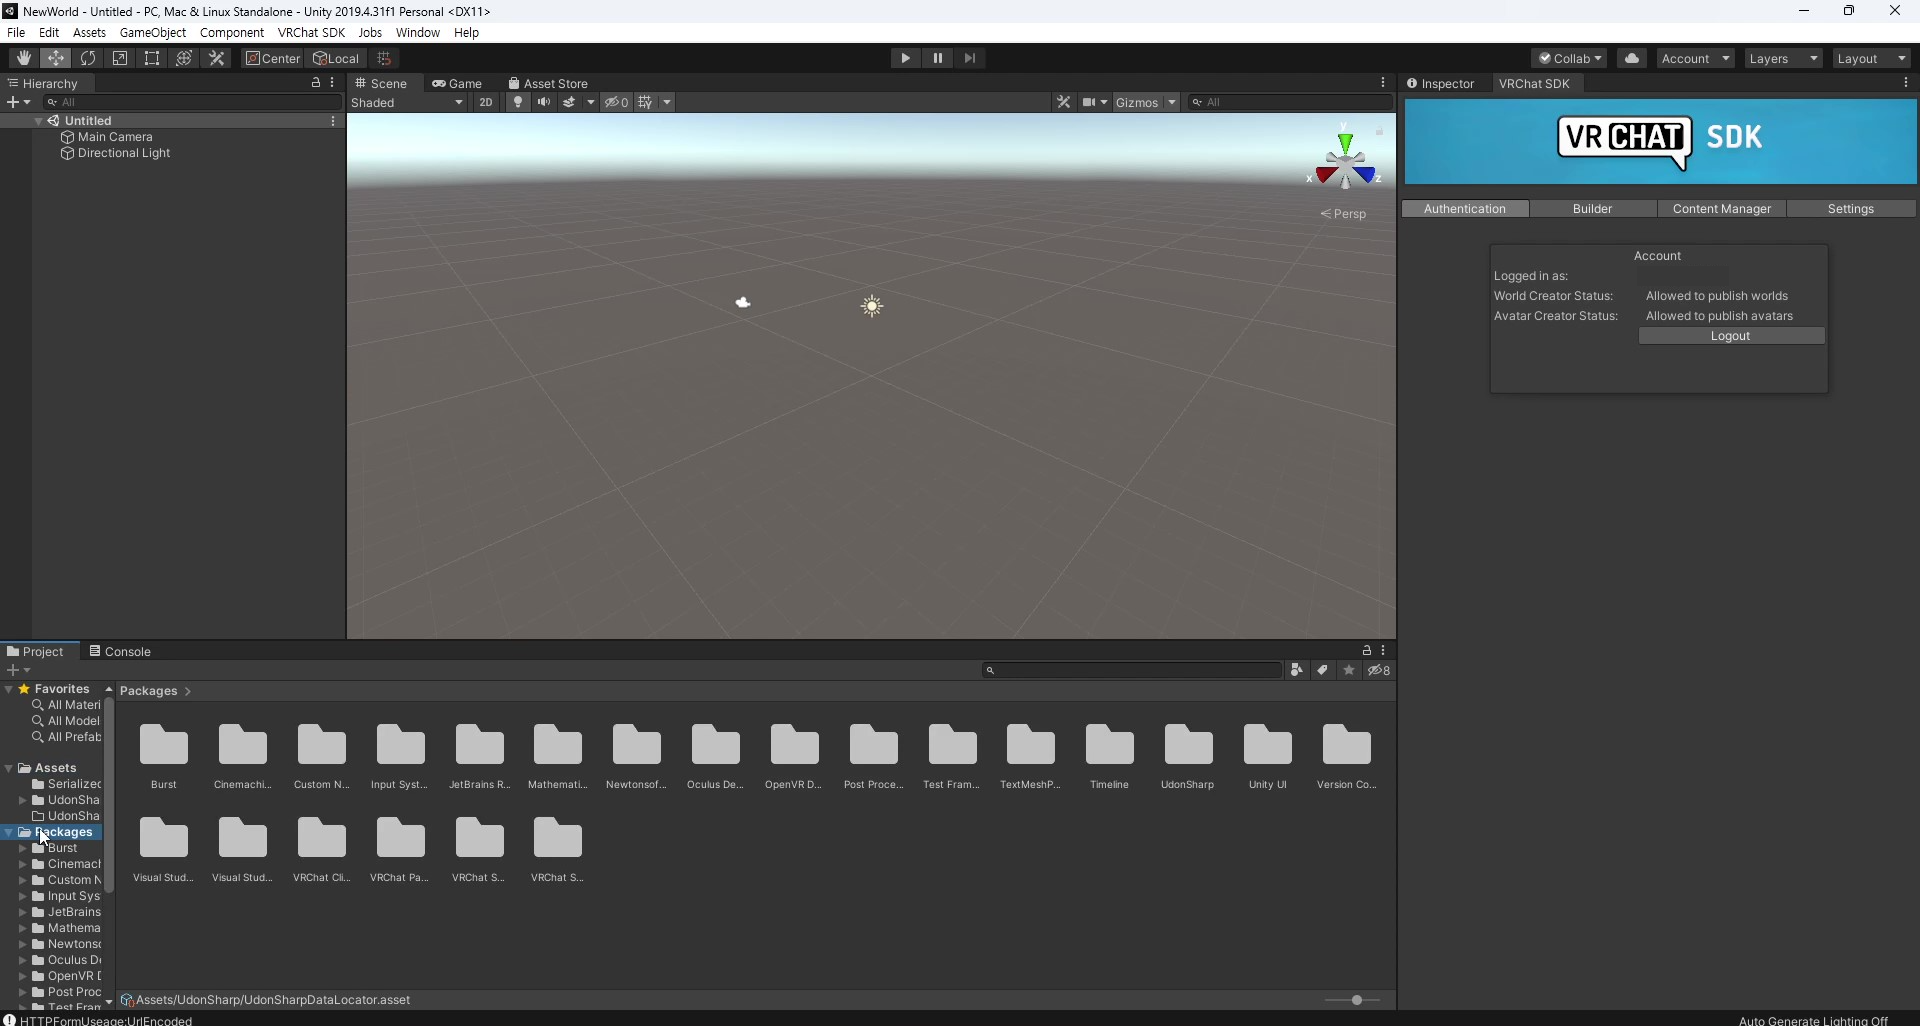Open the Unity cloud services icon
This screenshot has width=1920, height=1026.
click(x=1632, y=58)
